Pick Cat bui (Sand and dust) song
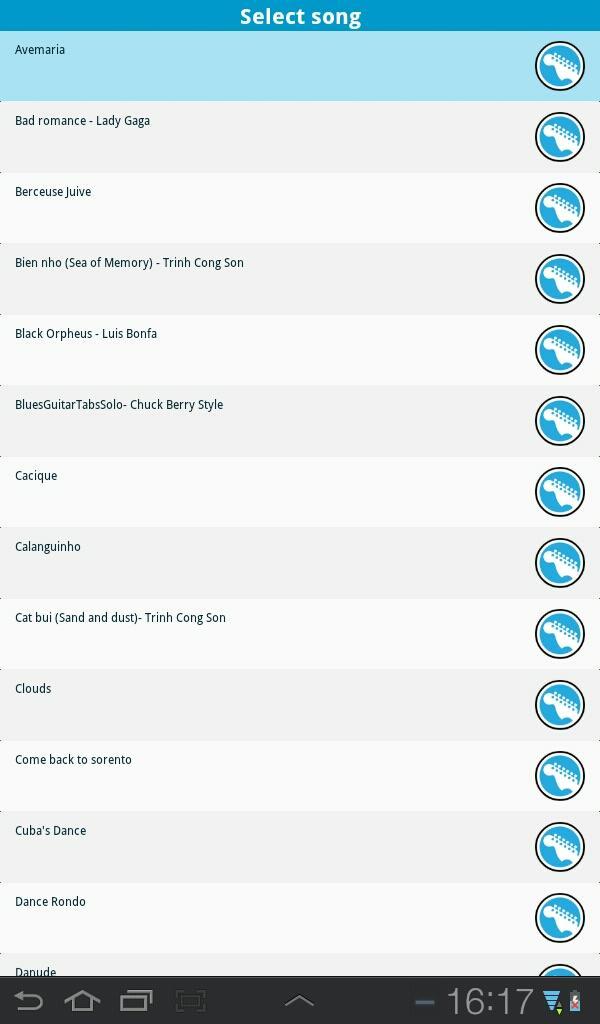This screenshot has width=600, height=1024. [x=300, y=634]
